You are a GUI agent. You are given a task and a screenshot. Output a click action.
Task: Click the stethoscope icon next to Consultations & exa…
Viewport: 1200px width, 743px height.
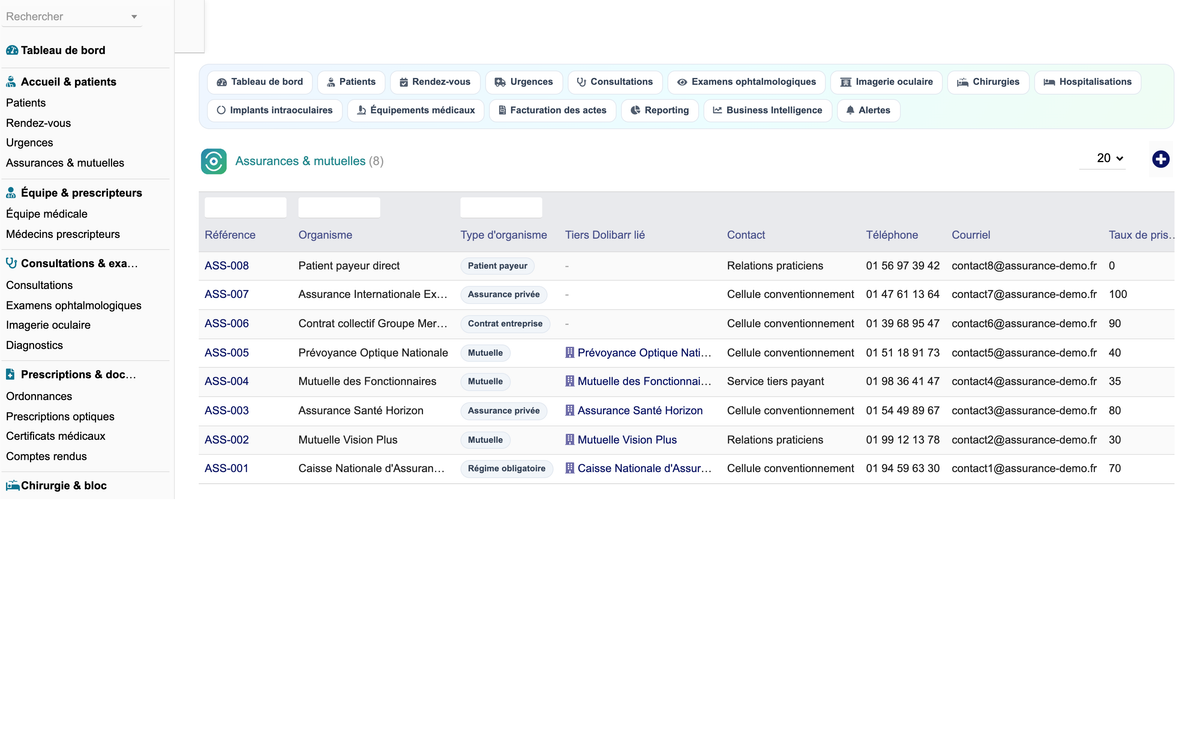pos(11,264)
